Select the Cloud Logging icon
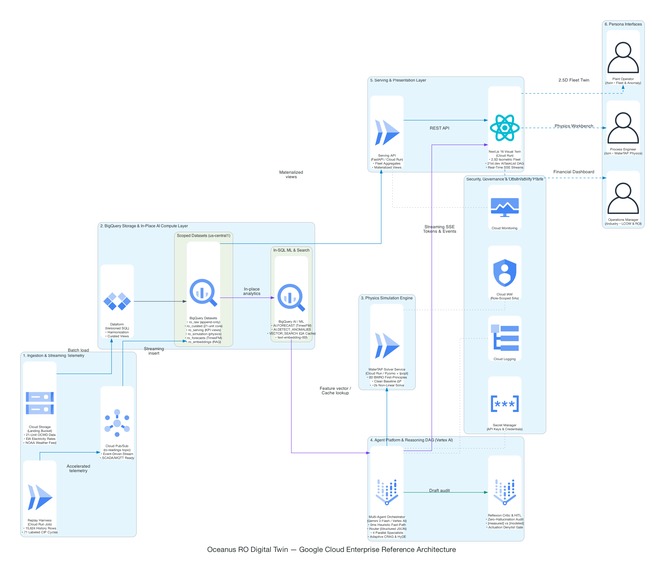The image size is (663, 573). point(504,337)
